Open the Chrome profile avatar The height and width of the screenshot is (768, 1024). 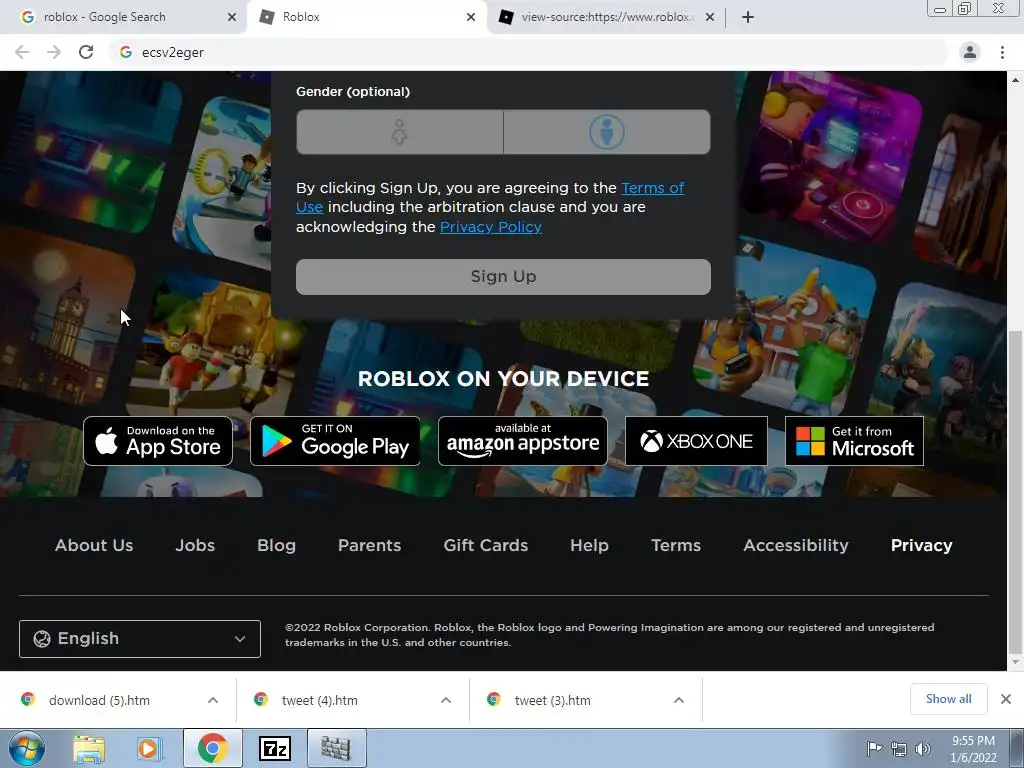point(970,52)
